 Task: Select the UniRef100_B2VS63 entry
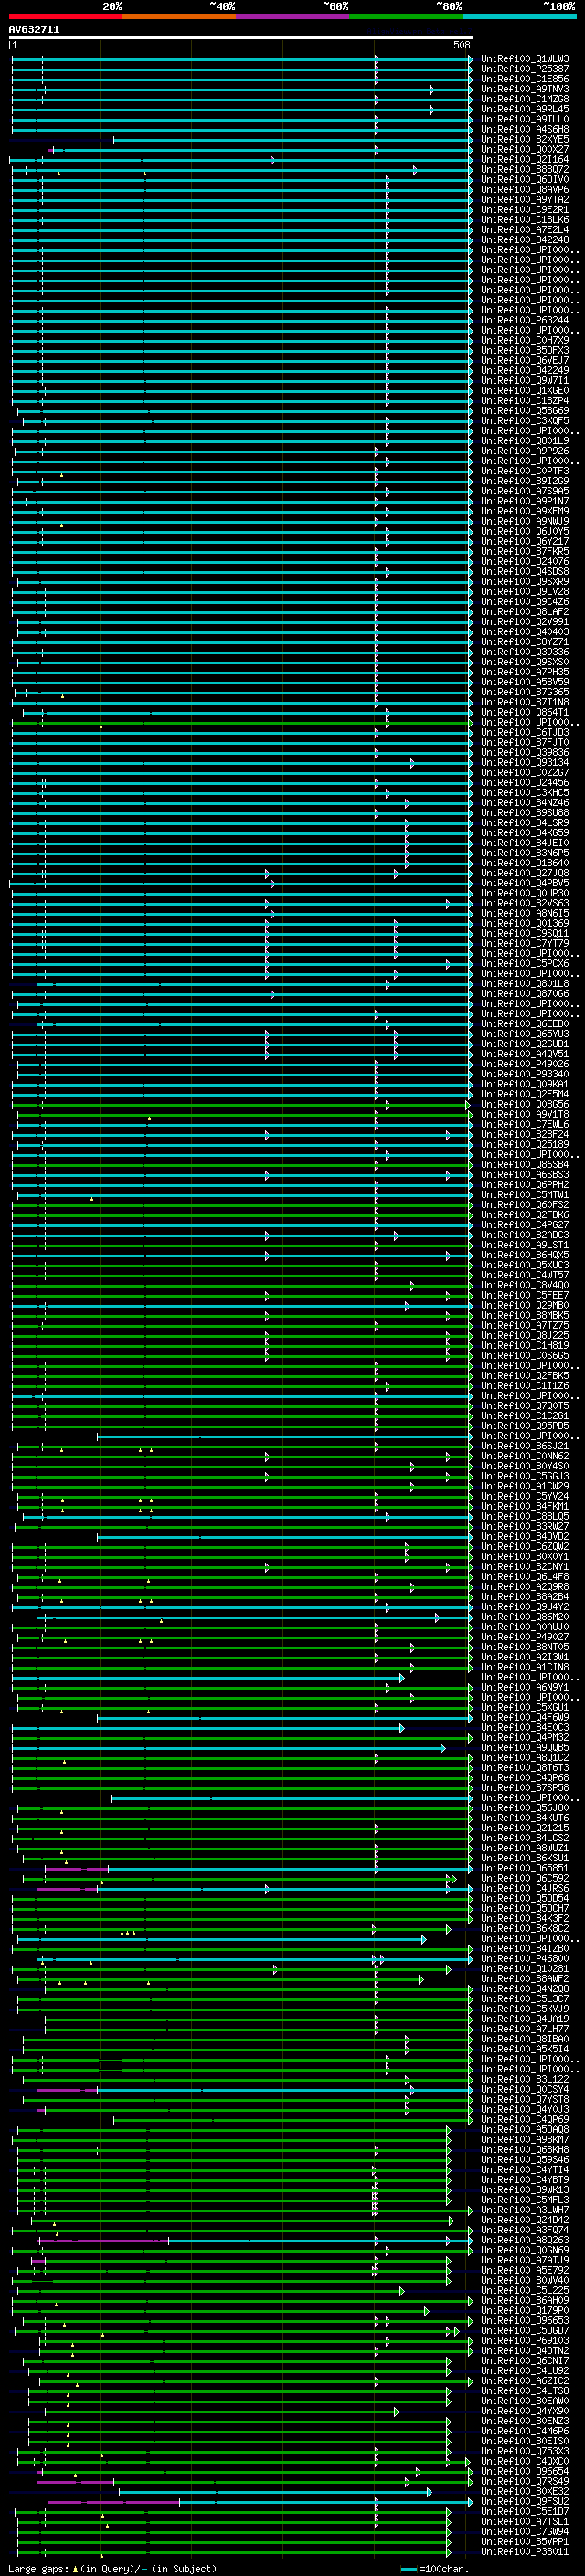[525, 903]
